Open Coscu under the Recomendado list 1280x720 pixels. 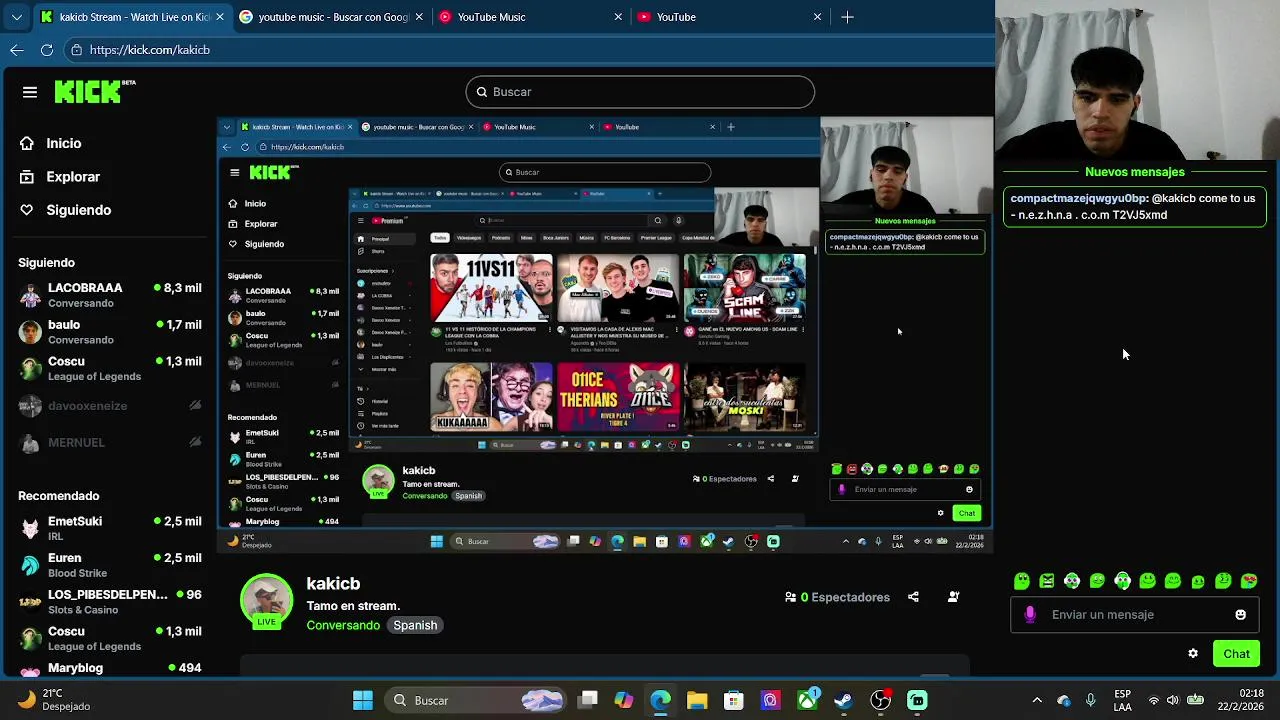click(110, 639)
